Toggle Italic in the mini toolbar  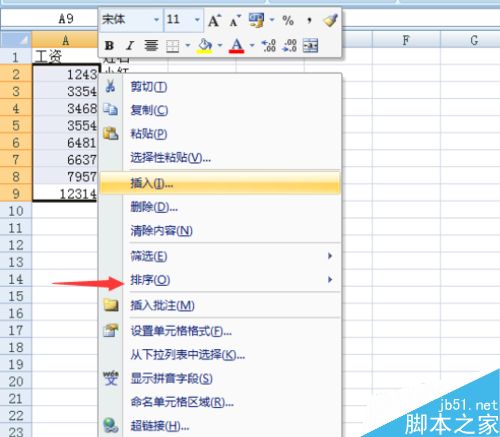(x=130, y=45)
